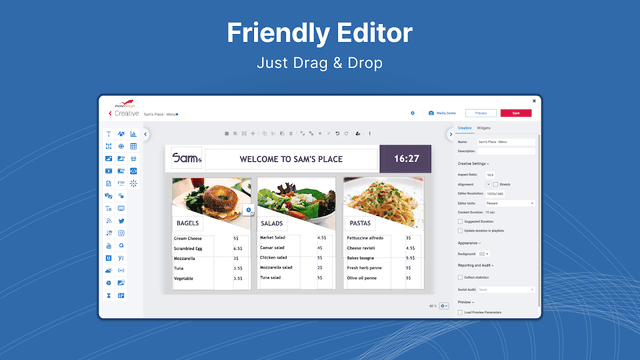The image size is (640, 360).
Task: Select the Creative tab
Action: (x=464, y=128)
